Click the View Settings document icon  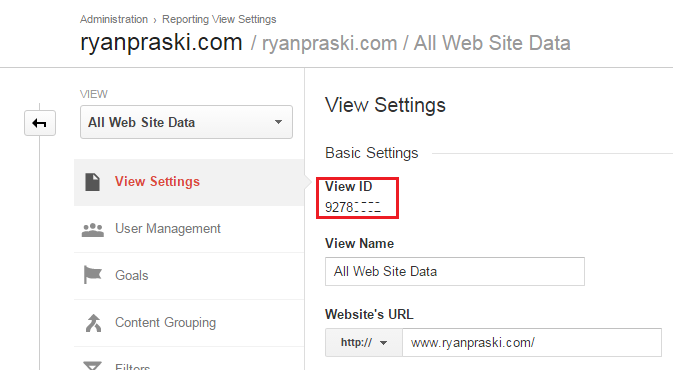92,182
